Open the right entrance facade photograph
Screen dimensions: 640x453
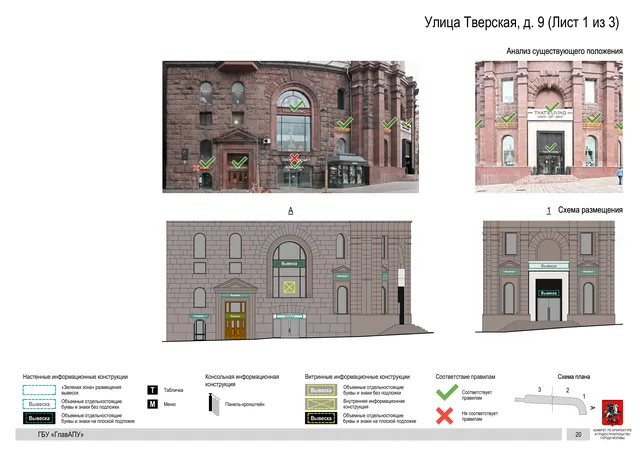(549, 127)
